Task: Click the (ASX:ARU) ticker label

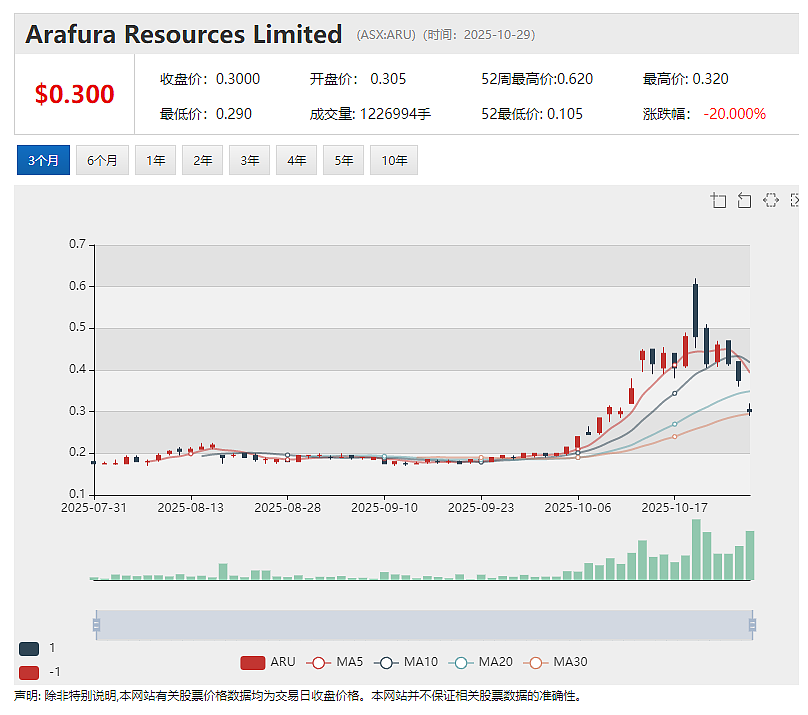Action: coord(386,35)
